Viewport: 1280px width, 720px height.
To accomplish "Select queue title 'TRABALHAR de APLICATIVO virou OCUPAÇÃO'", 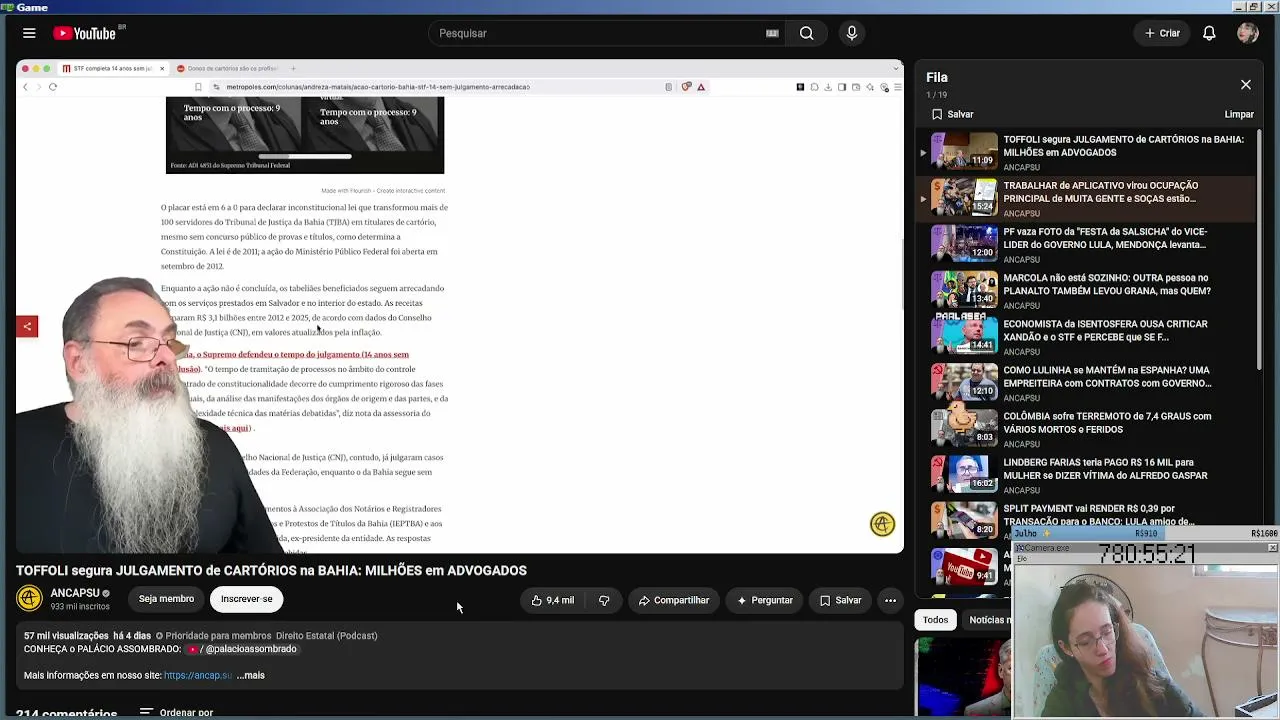I will [1100, 192].
